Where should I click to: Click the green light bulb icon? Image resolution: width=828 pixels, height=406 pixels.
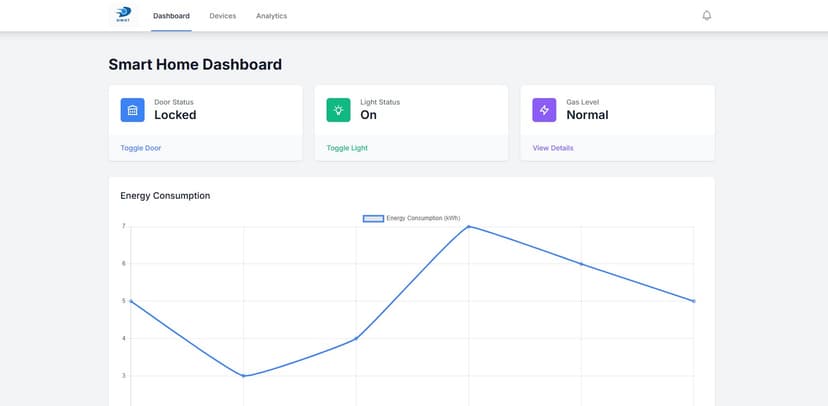(339, 110)
